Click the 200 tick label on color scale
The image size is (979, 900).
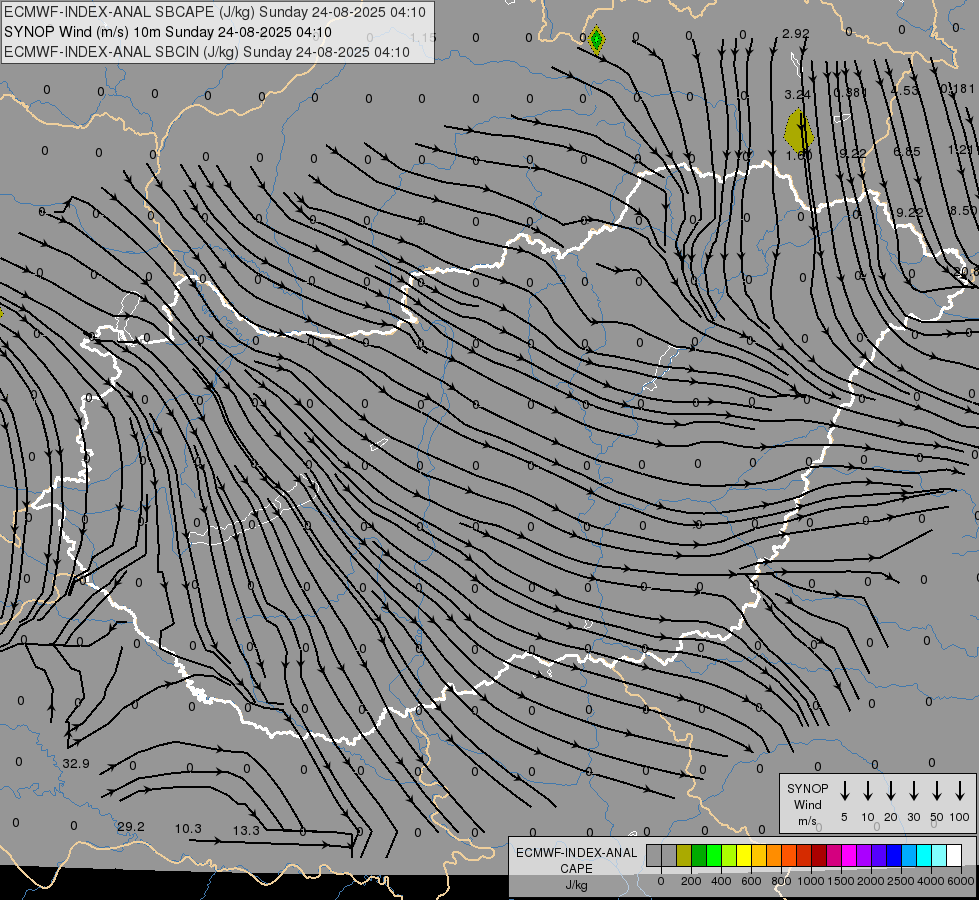[x=691, y=881]
